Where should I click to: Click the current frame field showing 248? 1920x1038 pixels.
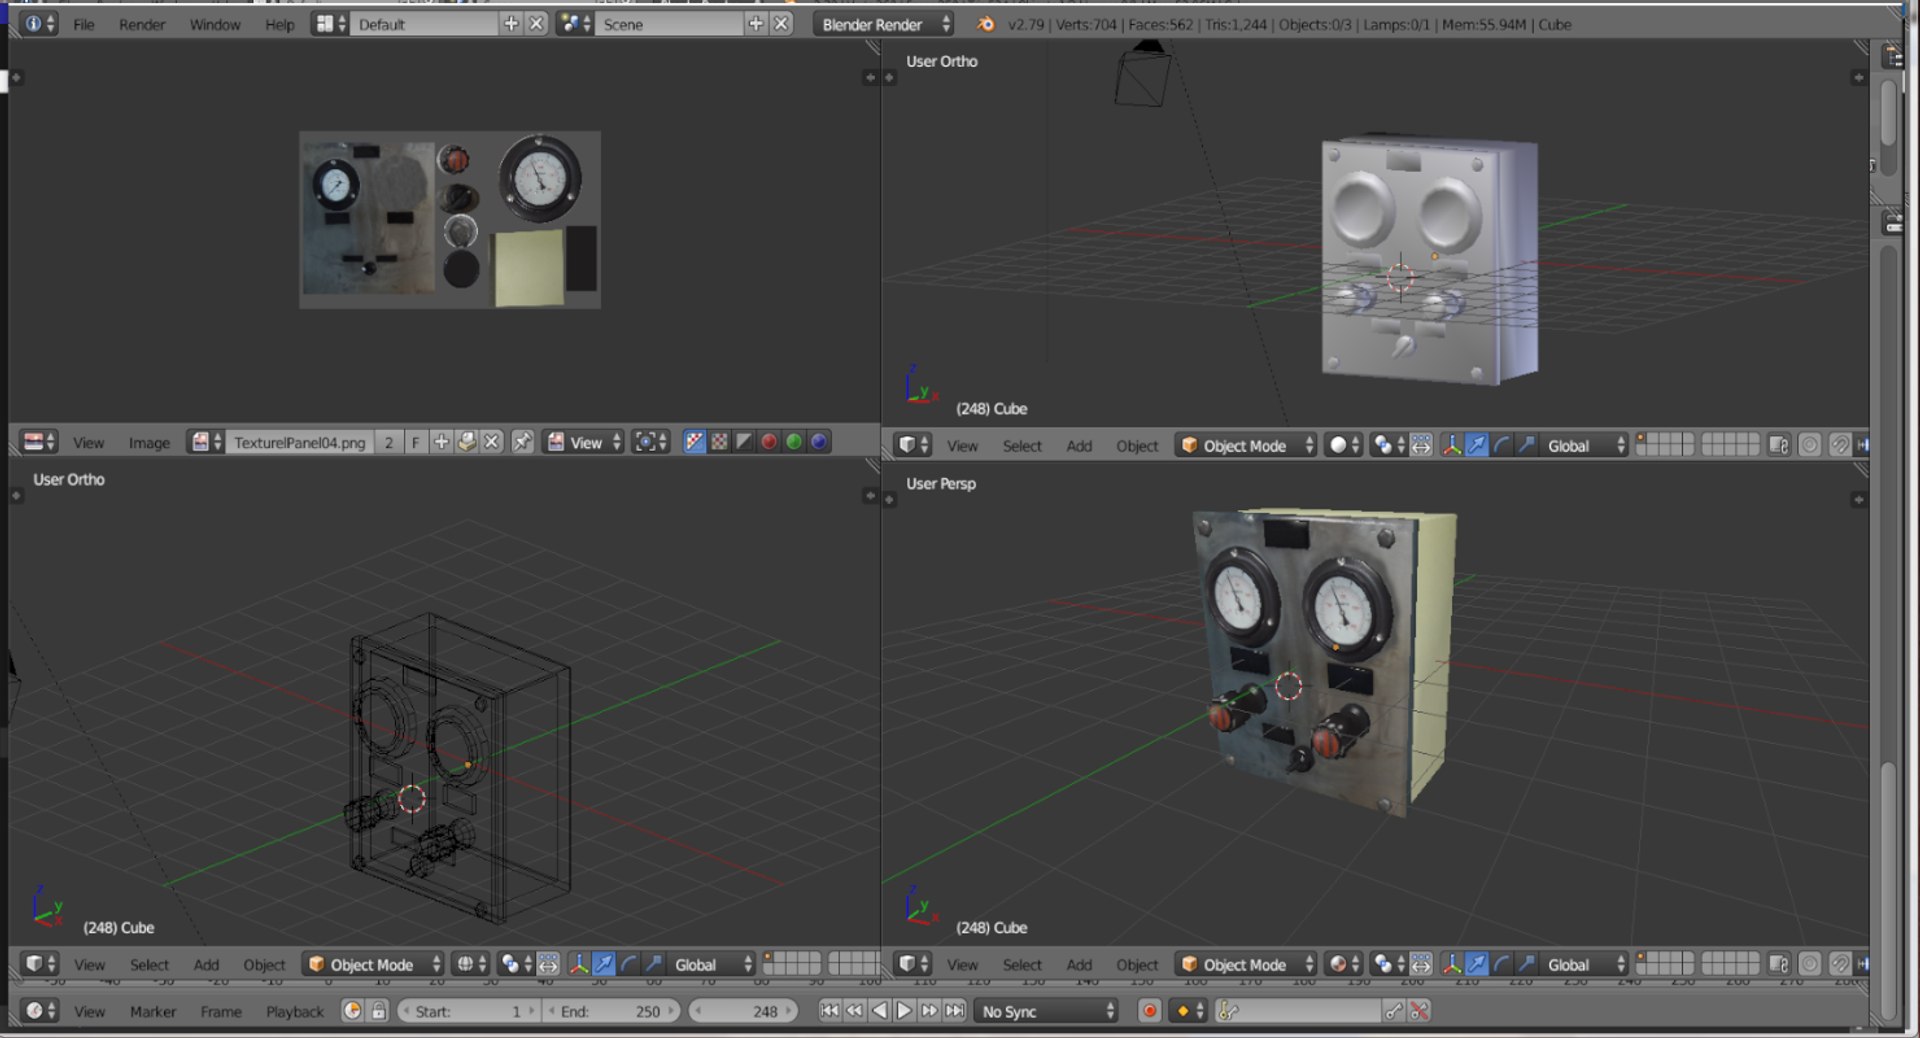743,1011
